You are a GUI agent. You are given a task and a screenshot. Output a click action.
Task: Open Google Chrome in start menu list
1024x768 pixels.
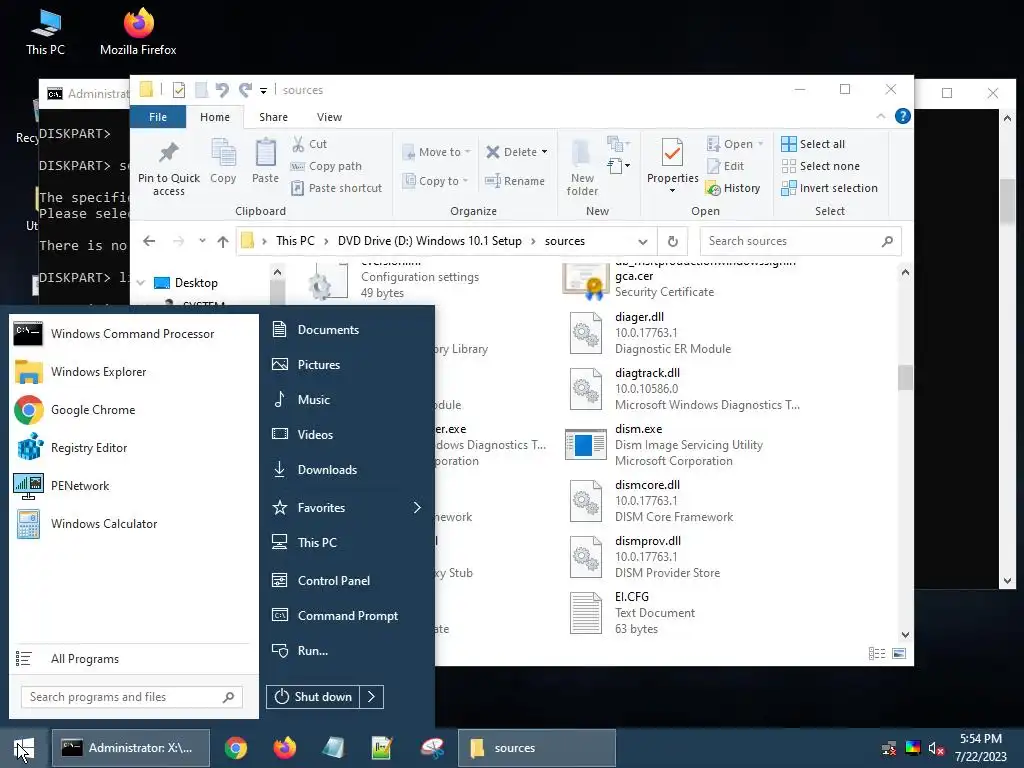[x=133, y=409]
